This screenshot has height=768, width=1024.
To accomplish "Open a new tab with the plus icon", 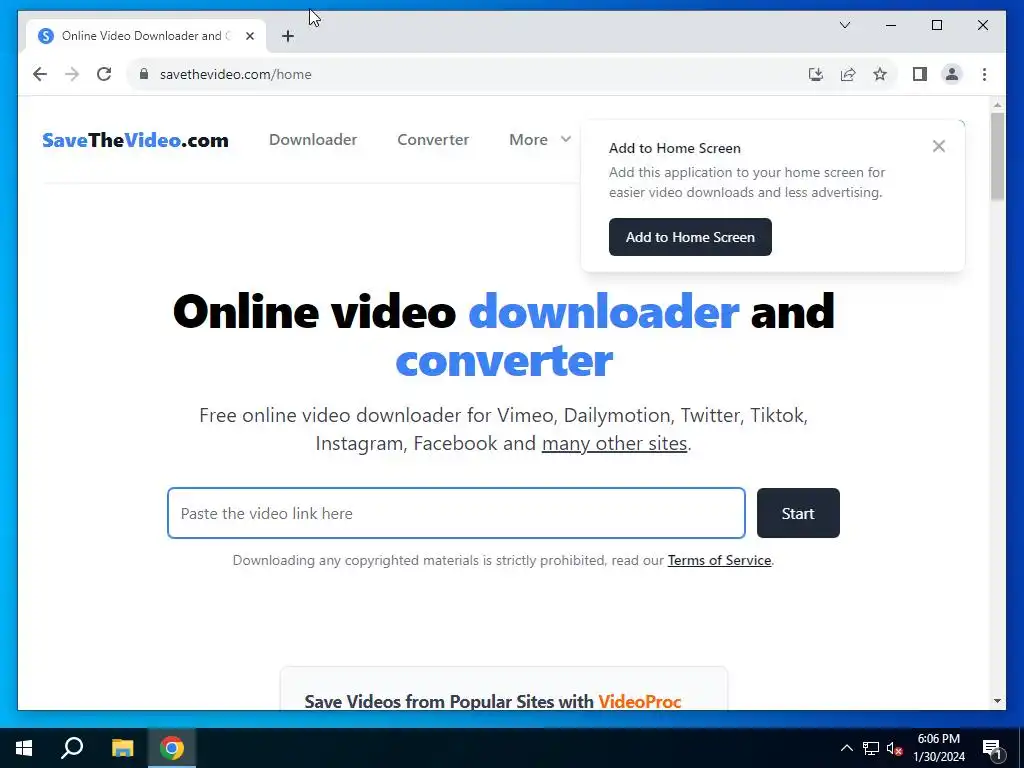I will tap(288, 36).
